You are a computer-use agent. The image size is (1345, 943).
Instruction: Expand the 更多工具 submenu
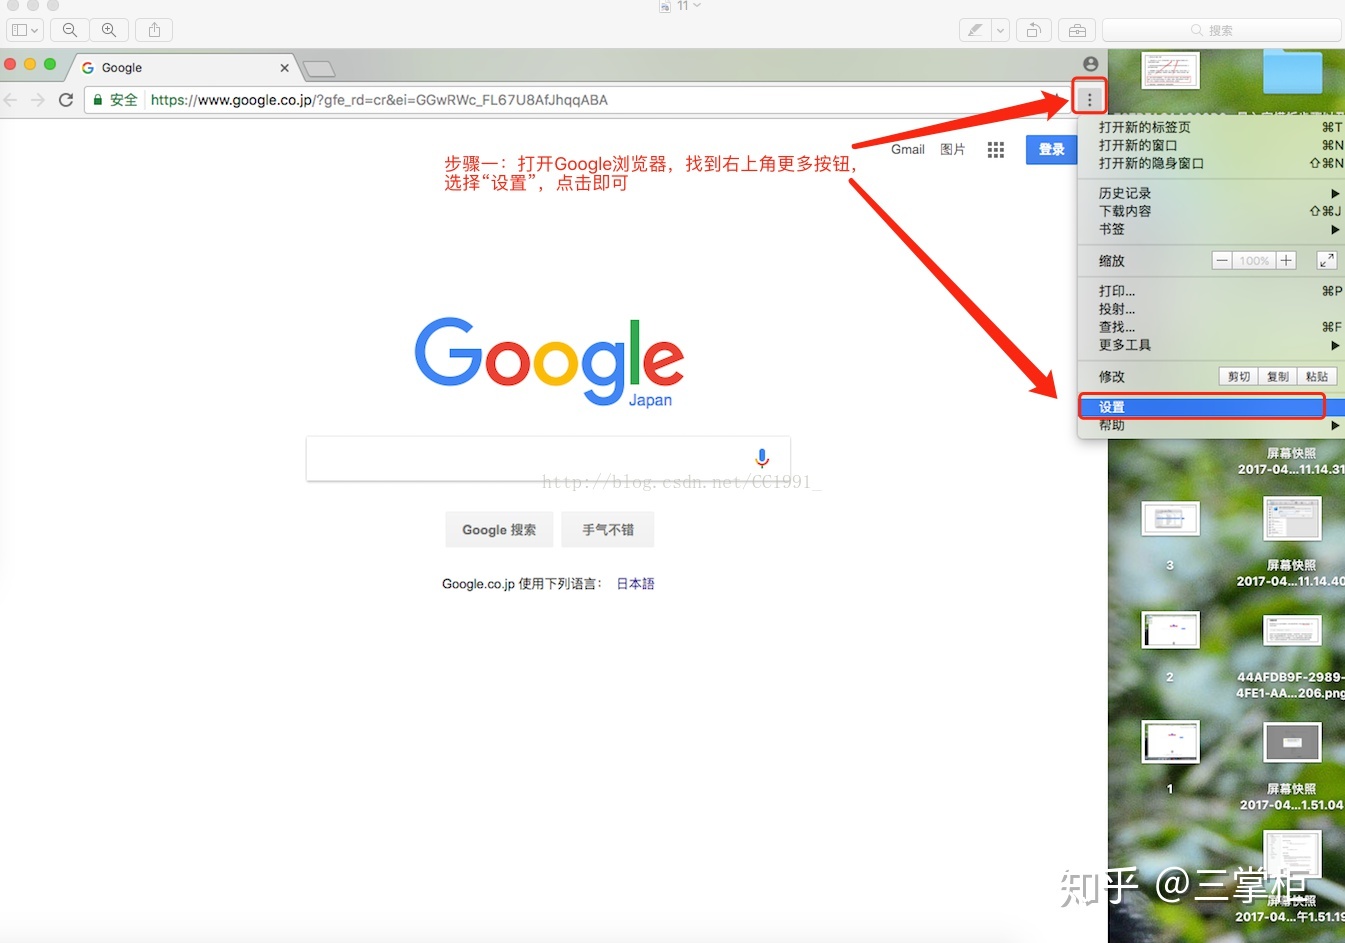click(x=1212, y=345)
